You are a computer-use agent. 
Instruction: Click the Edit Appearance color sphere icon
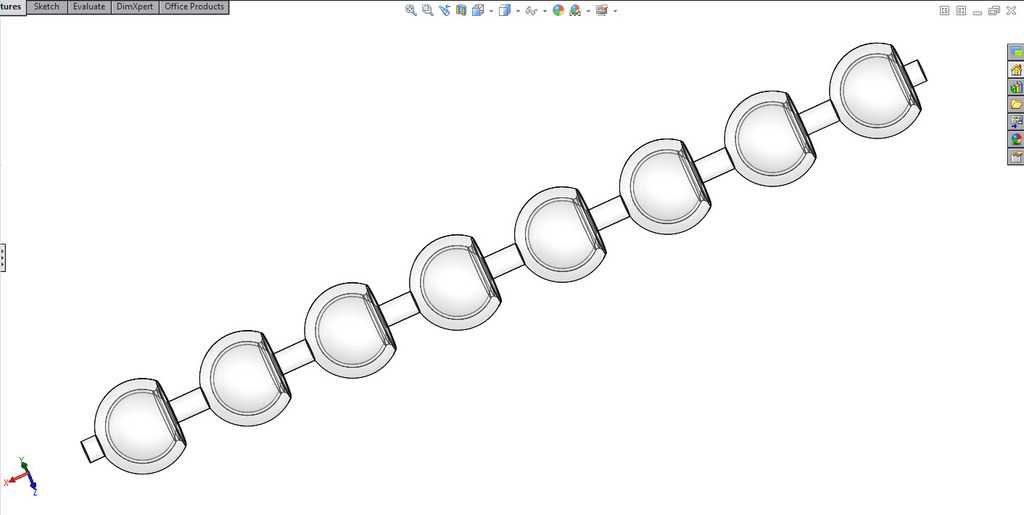tap(559, 10)
